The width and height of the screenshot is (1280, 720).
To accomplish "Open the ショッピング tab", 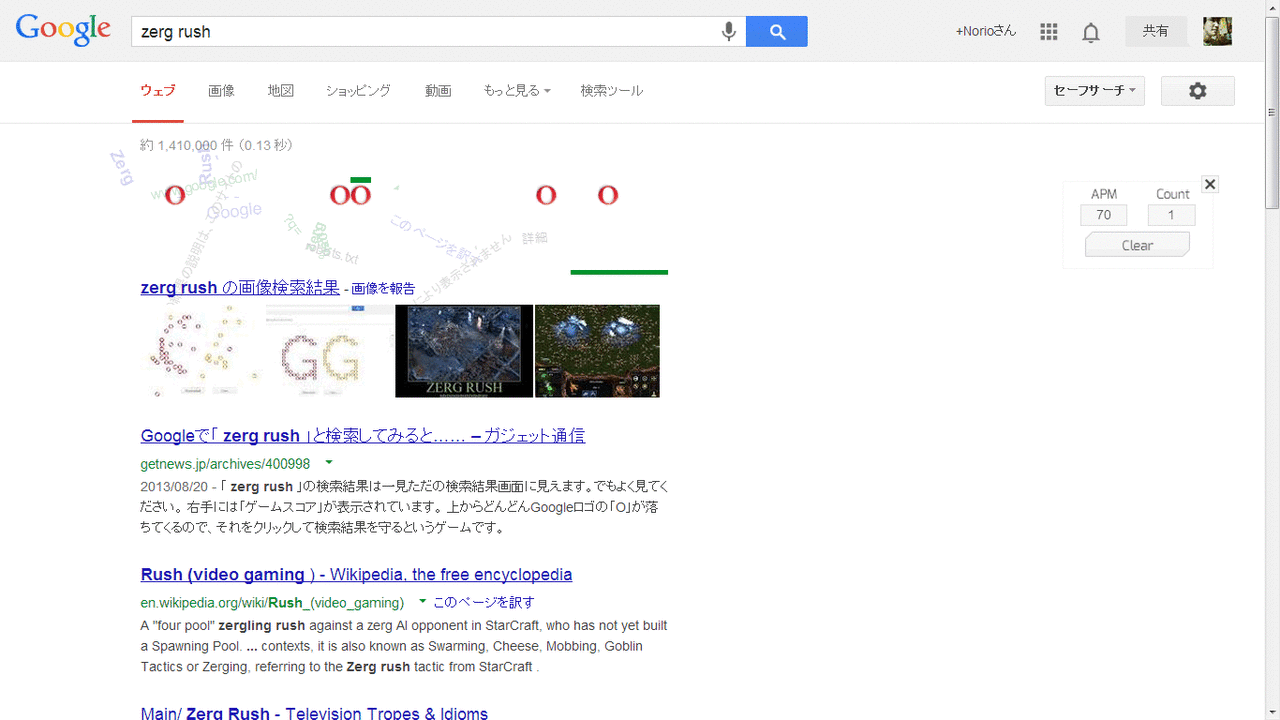I will 358,91.
